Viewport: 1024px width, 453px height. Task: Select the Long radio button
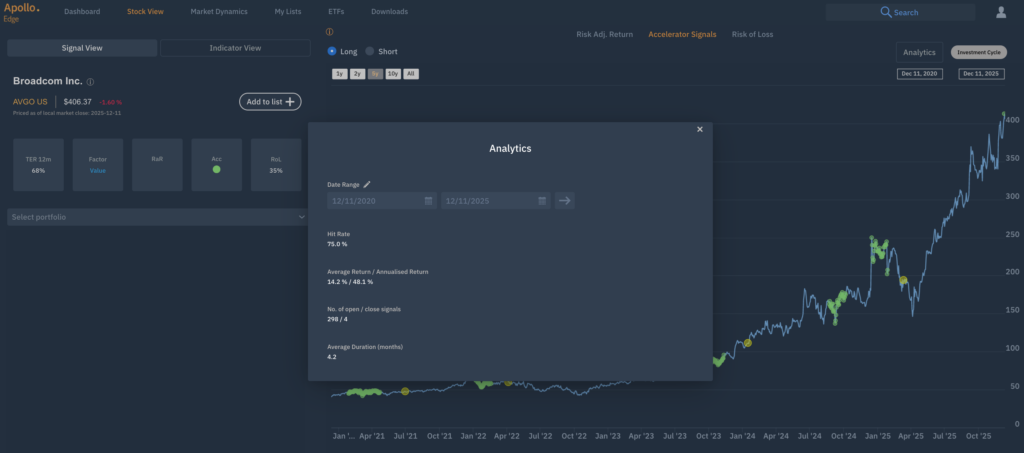tap(333, 51)
